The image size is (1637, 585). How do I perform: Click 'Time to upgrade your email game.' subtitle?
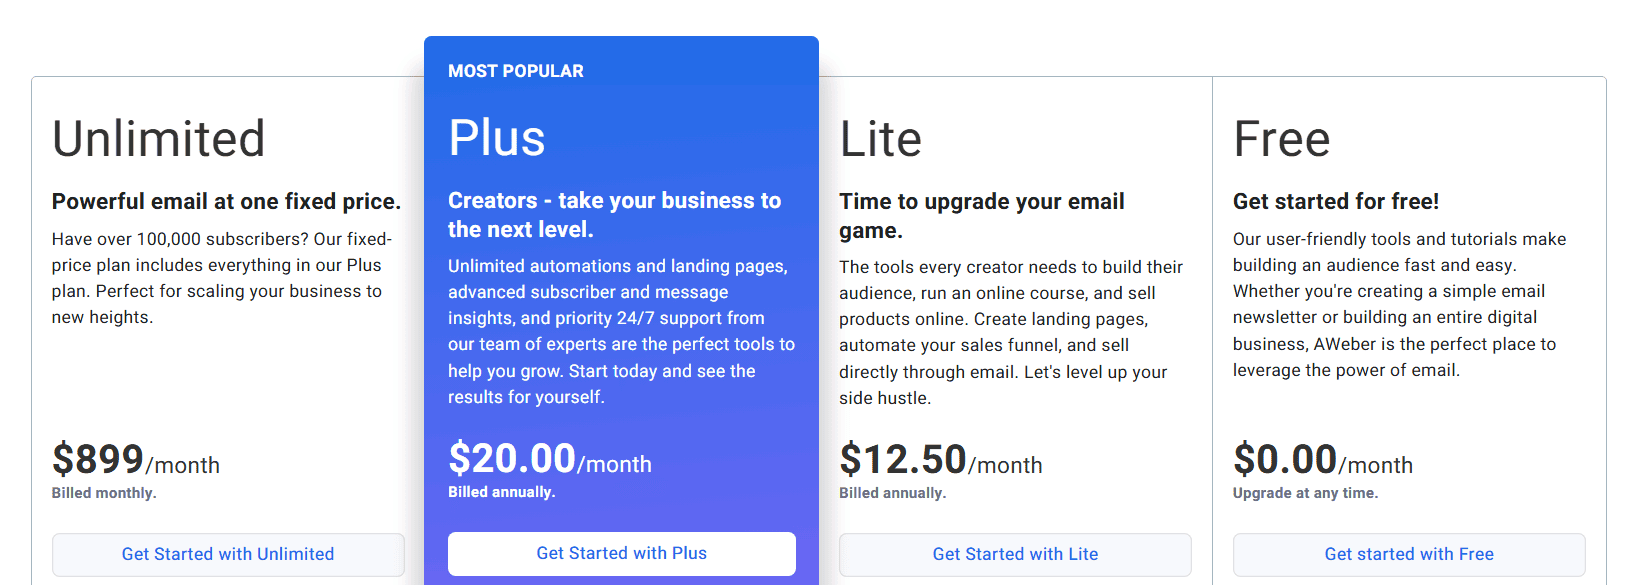(982, 215)
